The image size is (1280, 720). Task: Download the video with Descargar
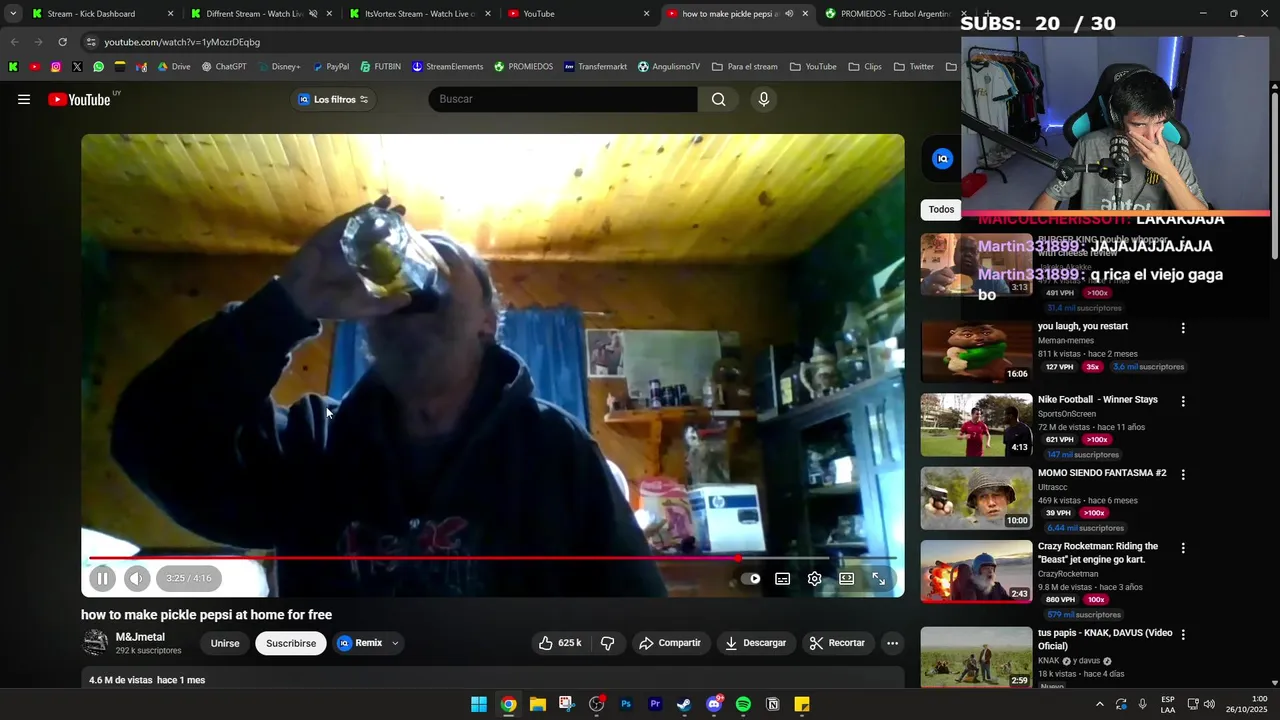755,643
